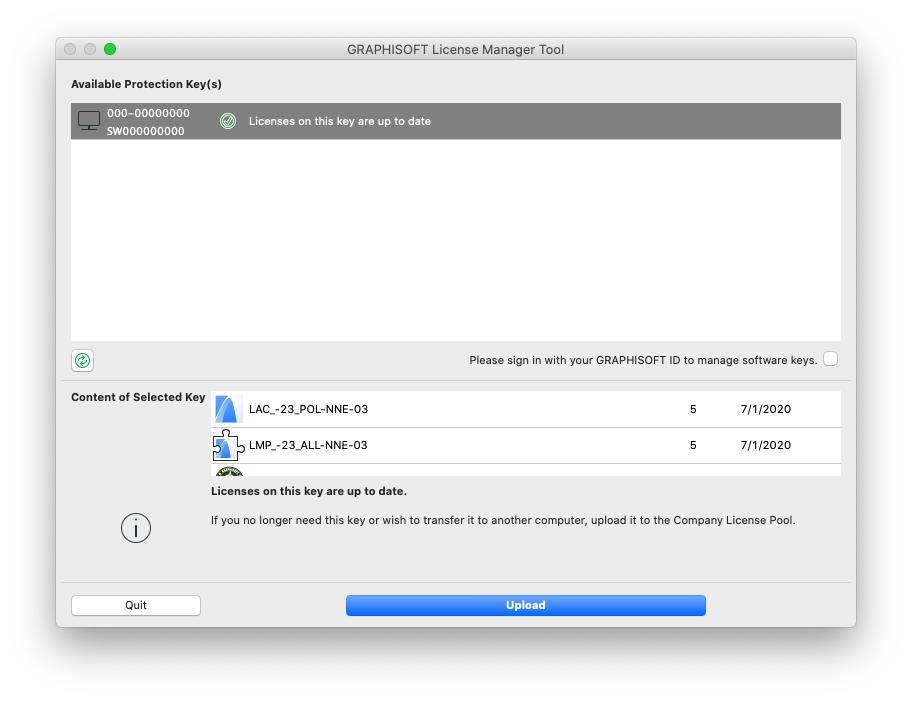Click the green checkmark status icon in key row
This screenshot has height=701, width=912.
pyautogui.click(x=228, y=121)
